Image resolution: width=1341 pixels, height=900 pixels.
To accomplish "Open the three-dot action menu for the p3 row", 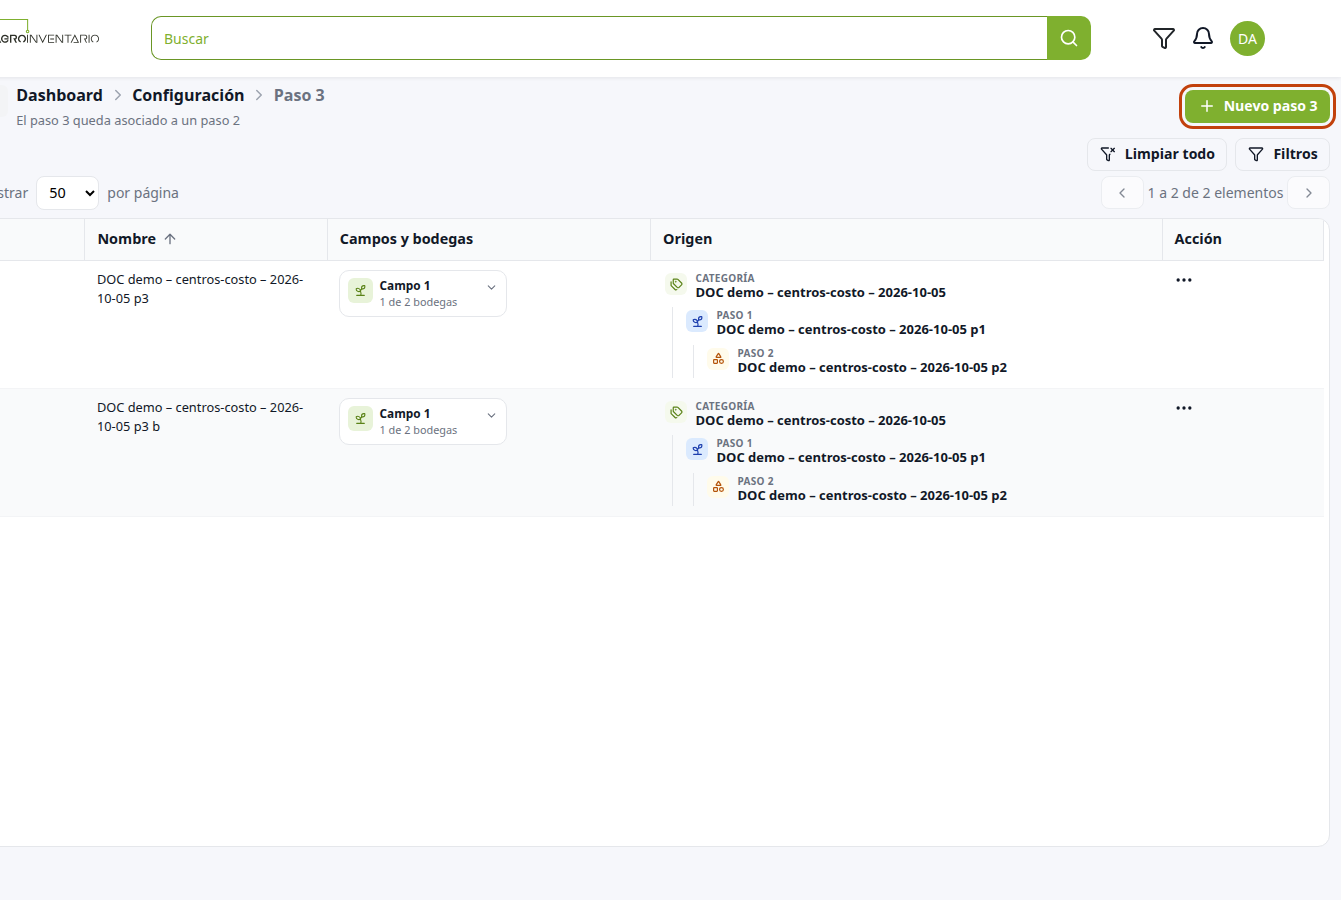I will [x=1184, y=280].
